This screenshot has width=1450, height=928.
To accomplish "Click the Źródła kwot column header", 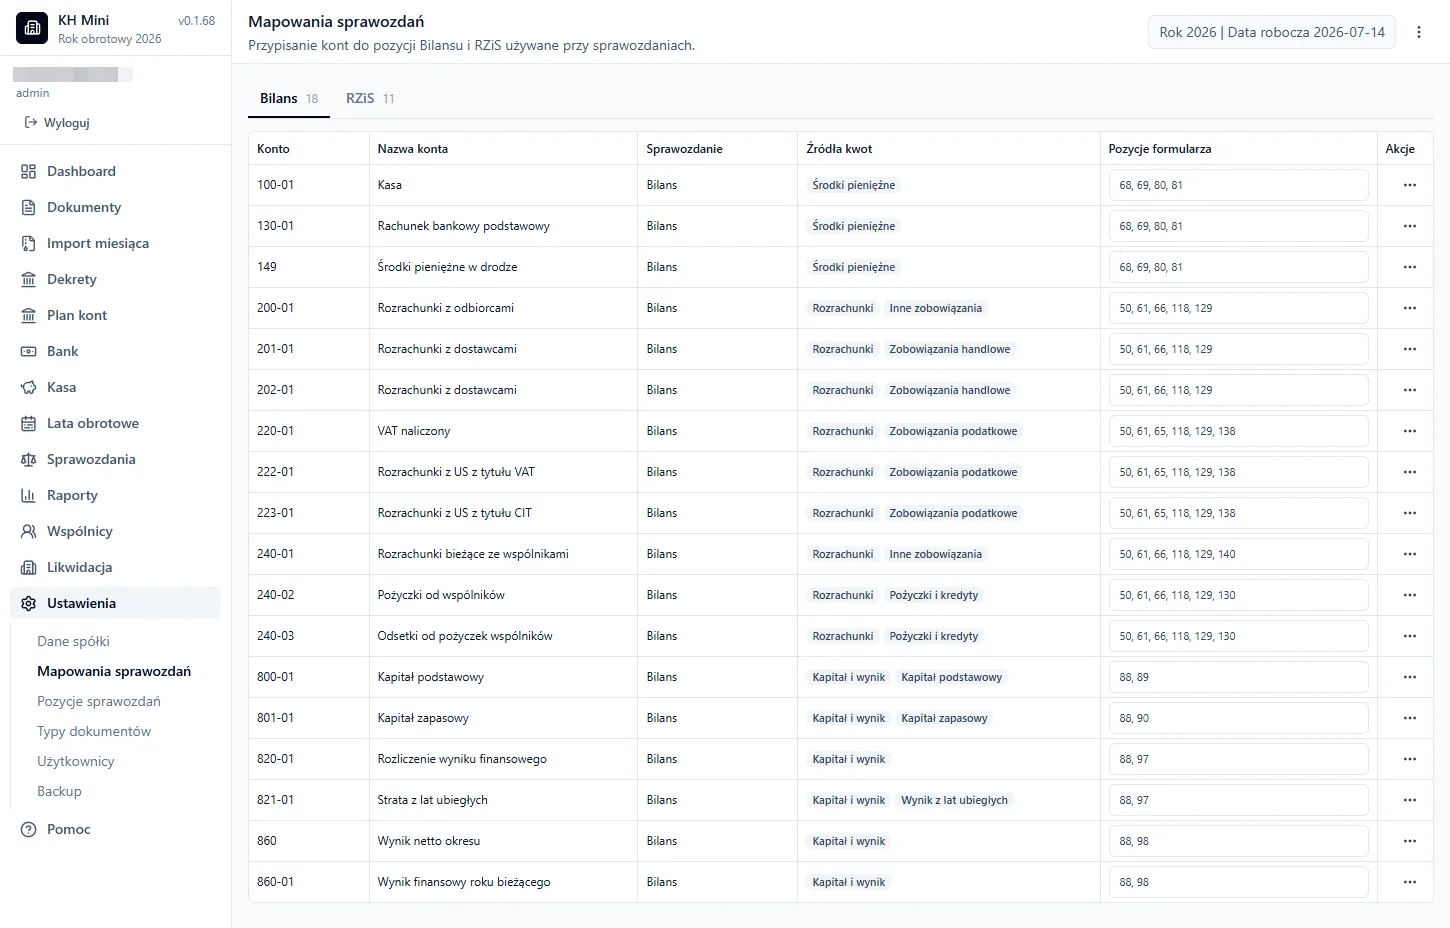I will [x=839, y=149].
